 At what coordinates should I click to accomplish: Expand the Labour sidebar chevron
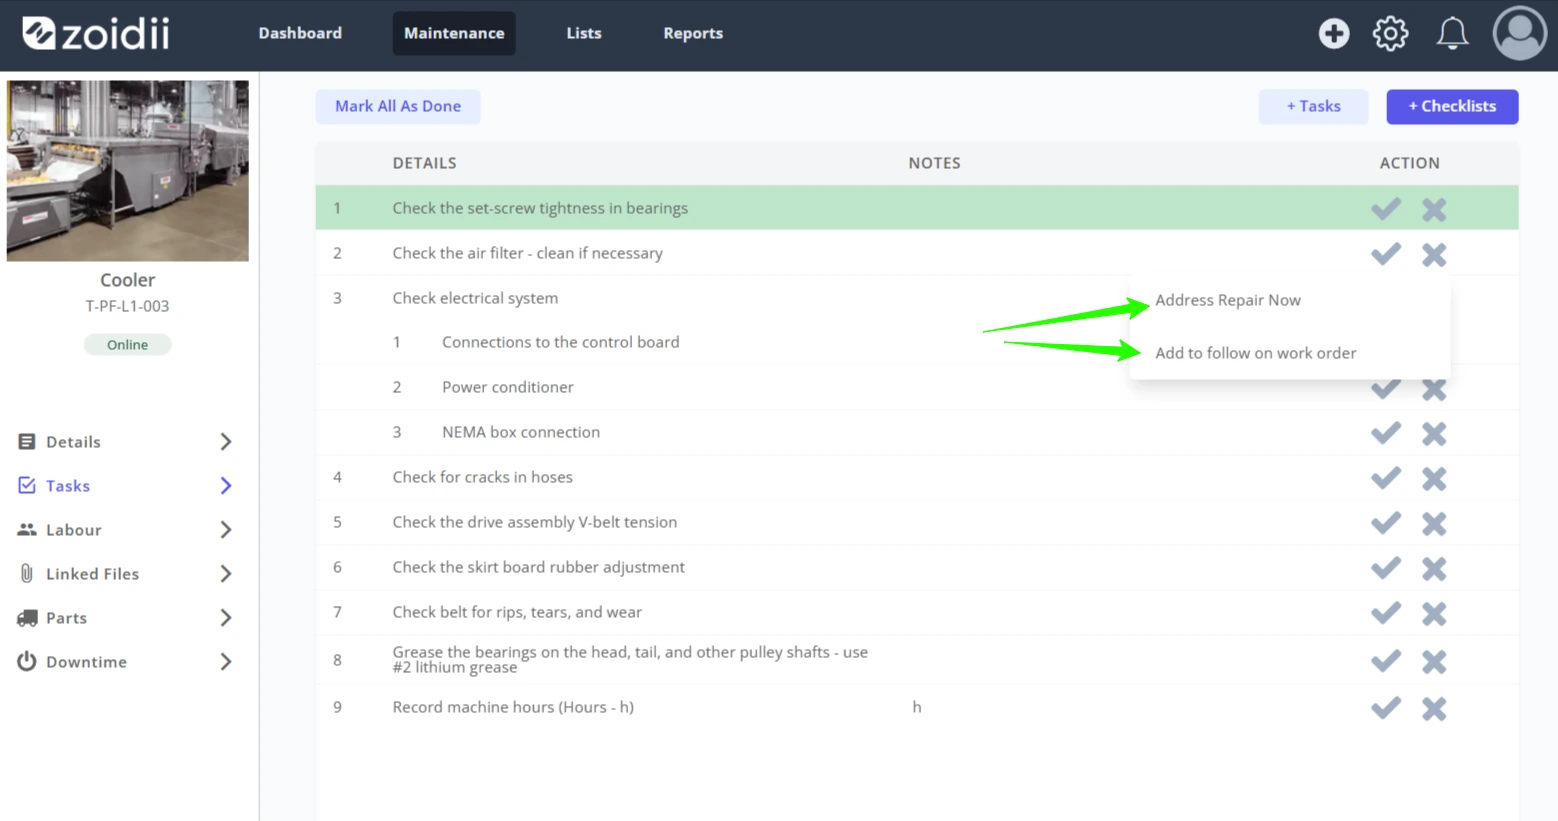click(226, 530)
